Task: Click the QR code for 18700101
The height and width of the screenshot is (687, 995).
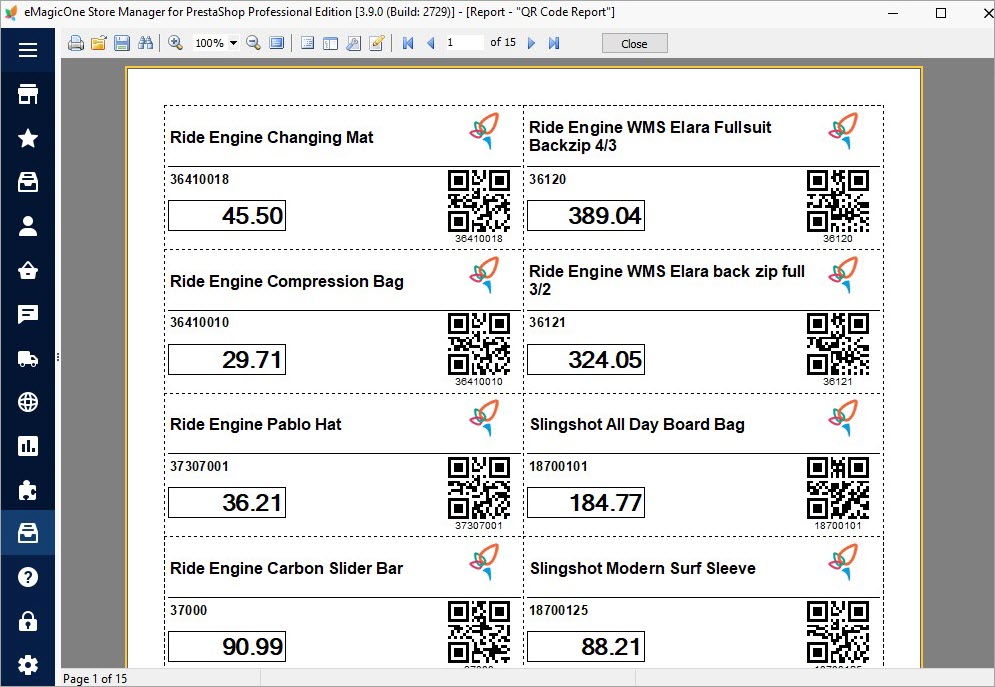Action: pyautogui.click(x=838, y=488)
